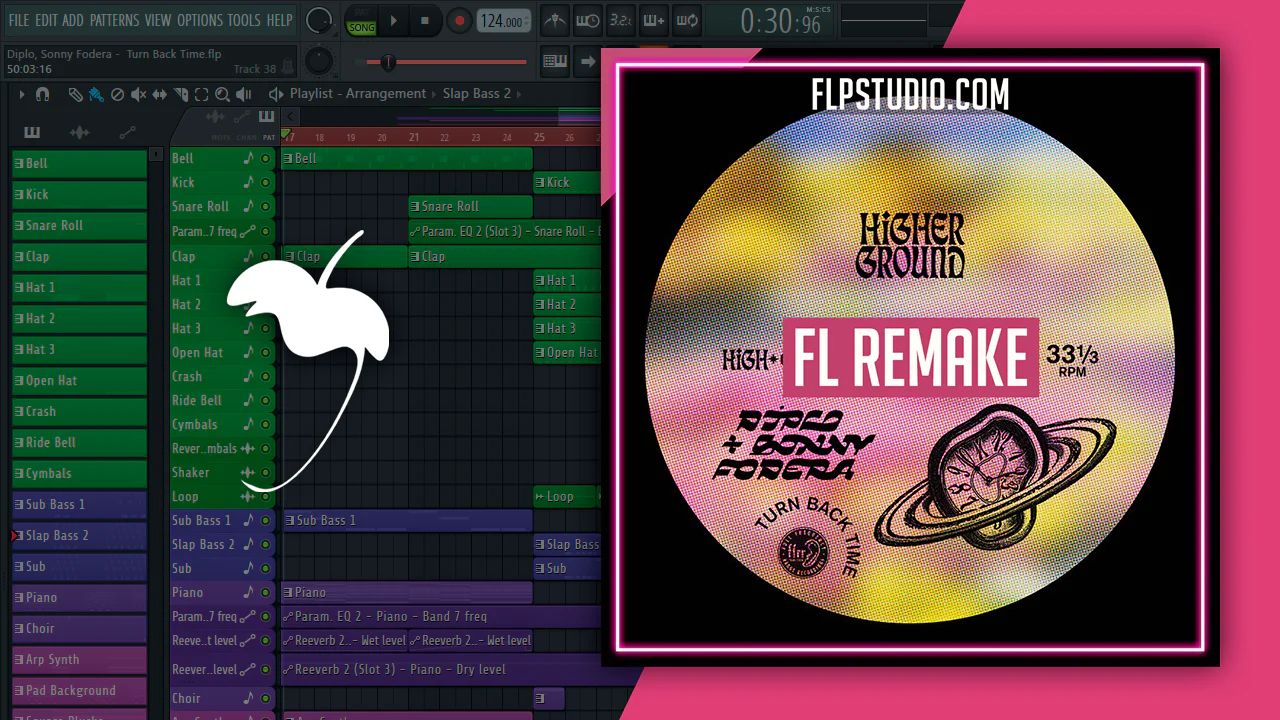This screenshot has width=1280, height=720.
Task: Mute the Bell track
Action: click(266, 159)
